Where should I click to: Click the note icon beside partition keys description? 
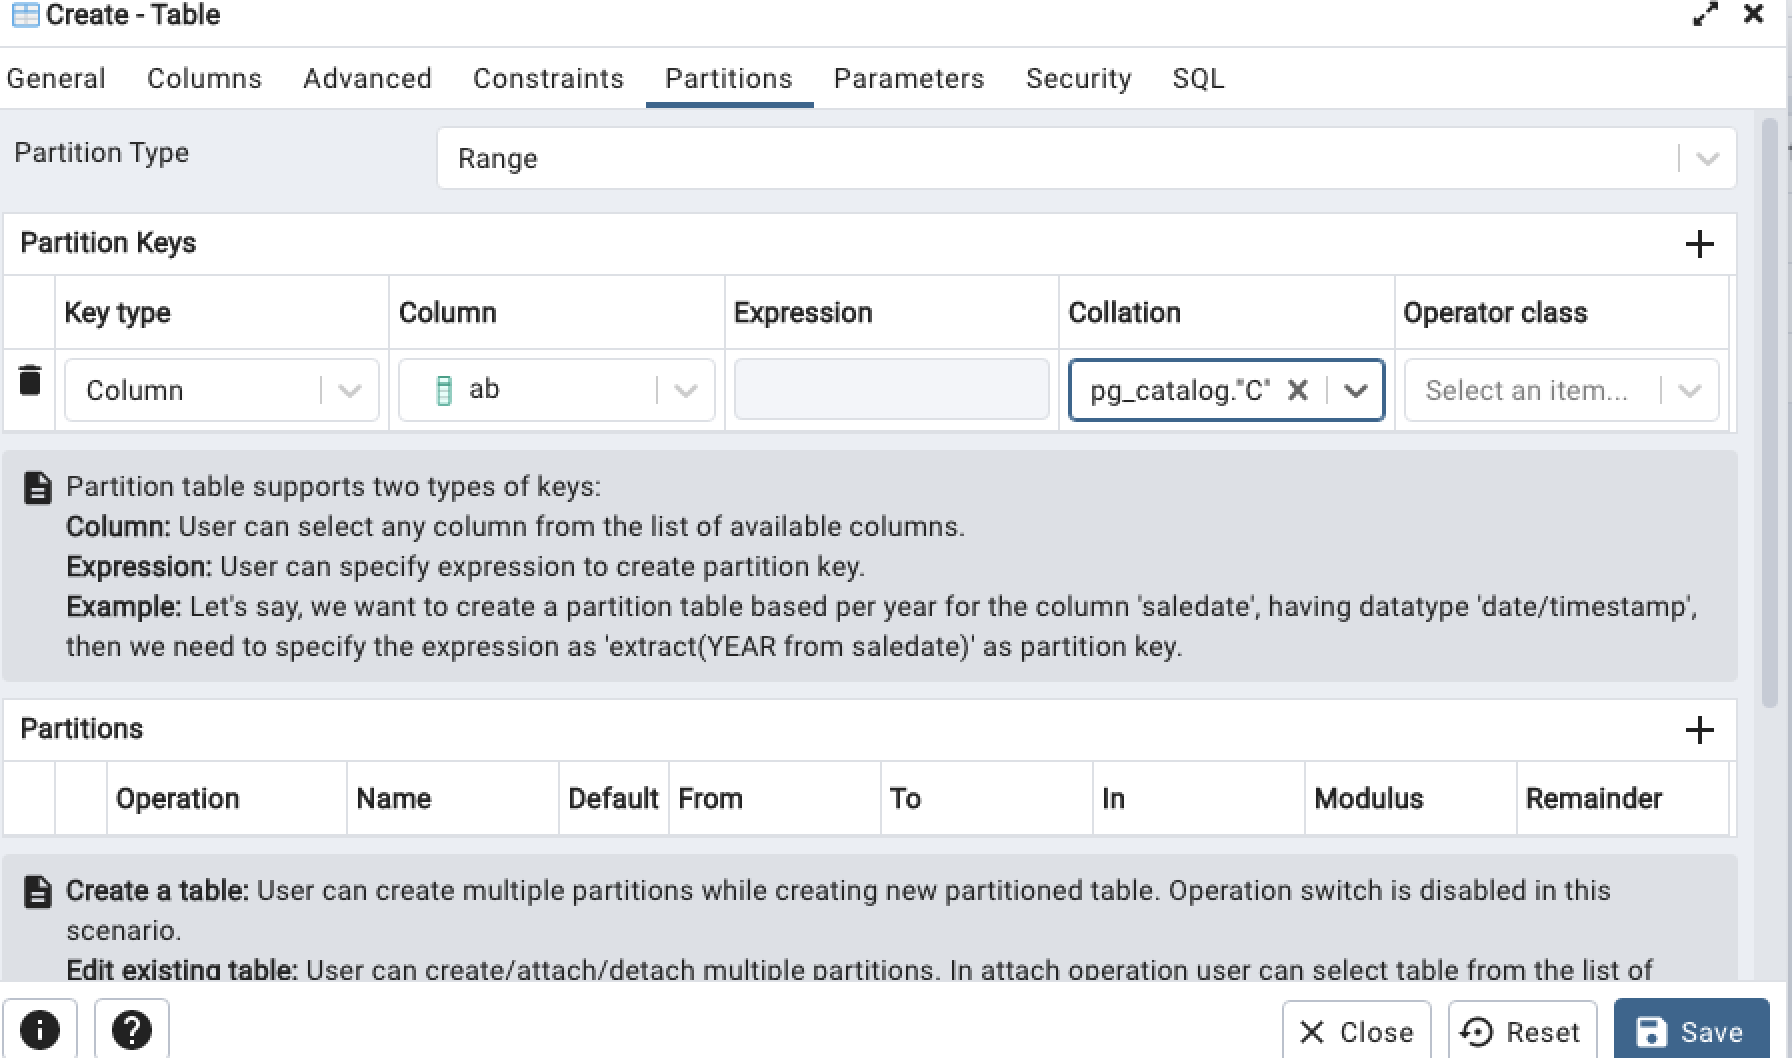click(37, 488)
